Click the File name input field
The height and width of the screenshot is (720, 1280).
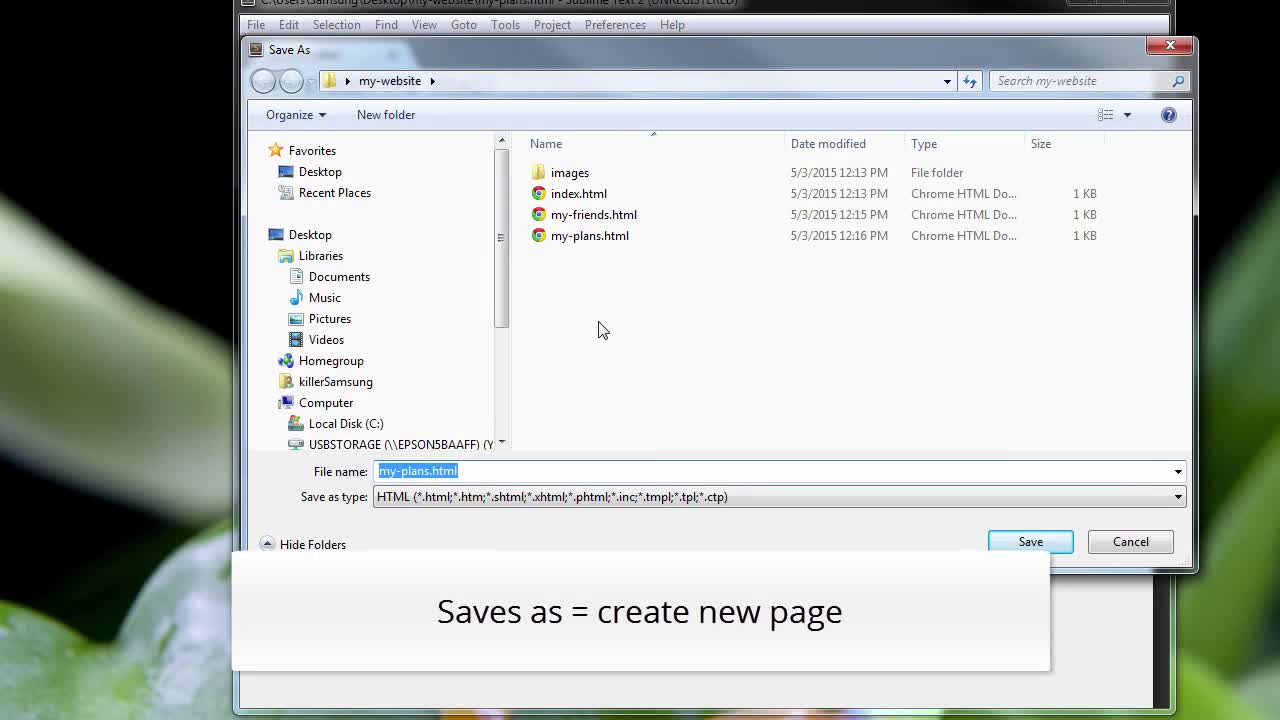point(771,471)
